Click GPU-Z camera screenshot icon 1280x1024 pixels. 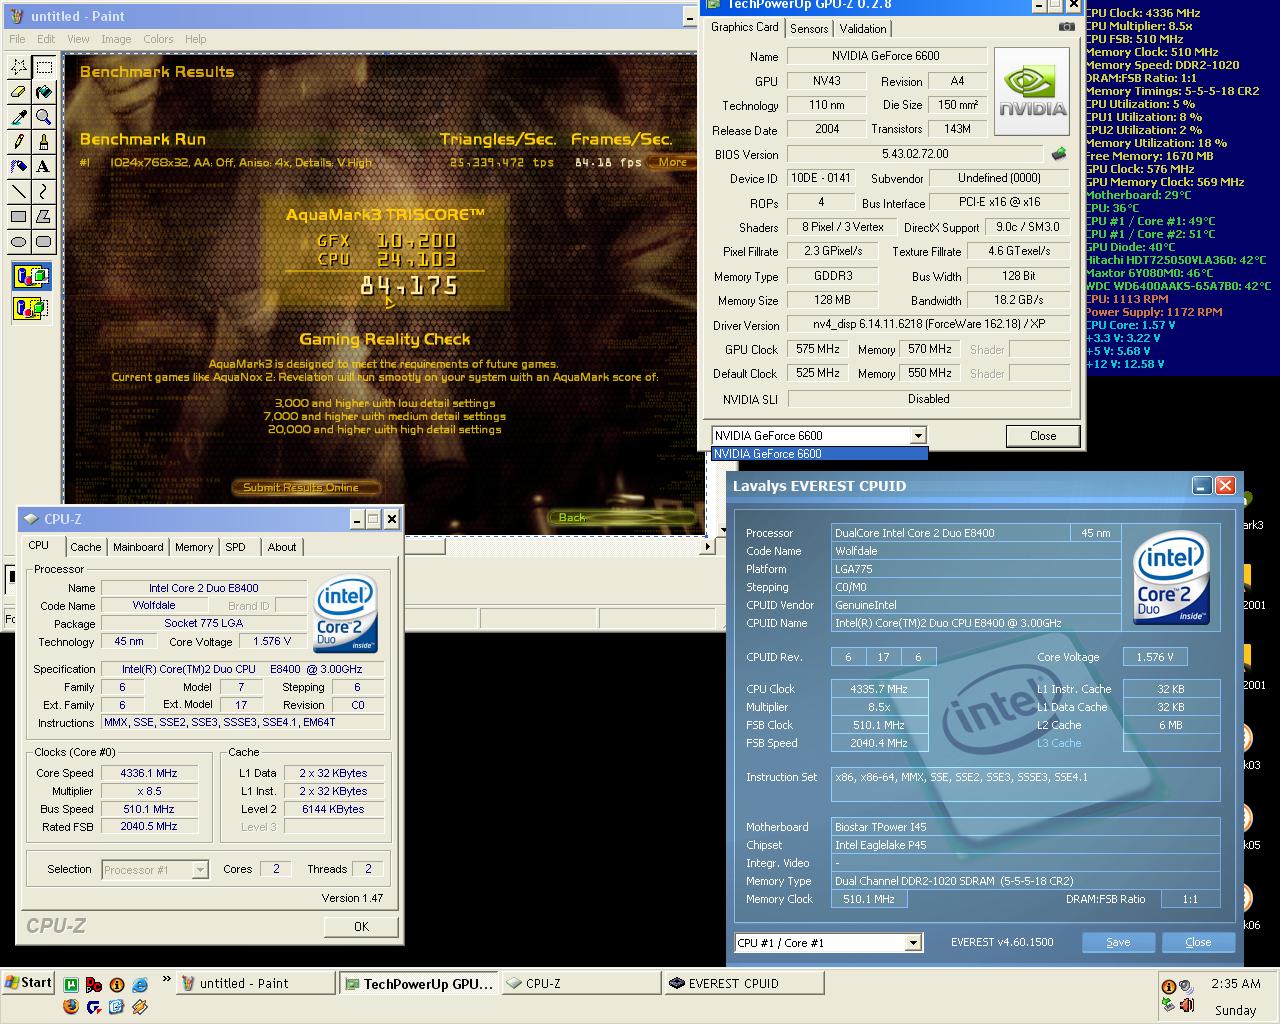pos(1067,27)
